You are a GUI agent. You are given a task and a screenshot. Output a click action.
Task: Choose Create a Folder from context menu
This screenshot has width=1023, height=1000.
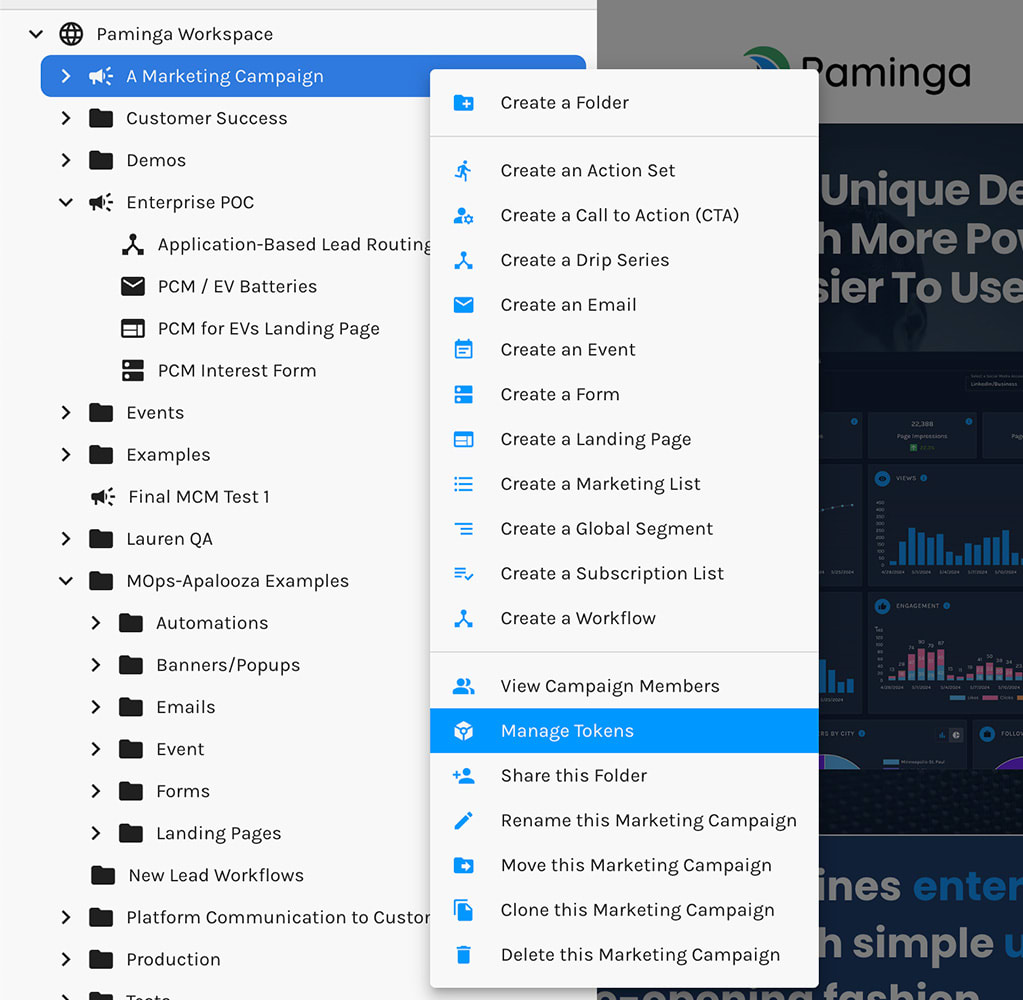(x=624, y=103)
